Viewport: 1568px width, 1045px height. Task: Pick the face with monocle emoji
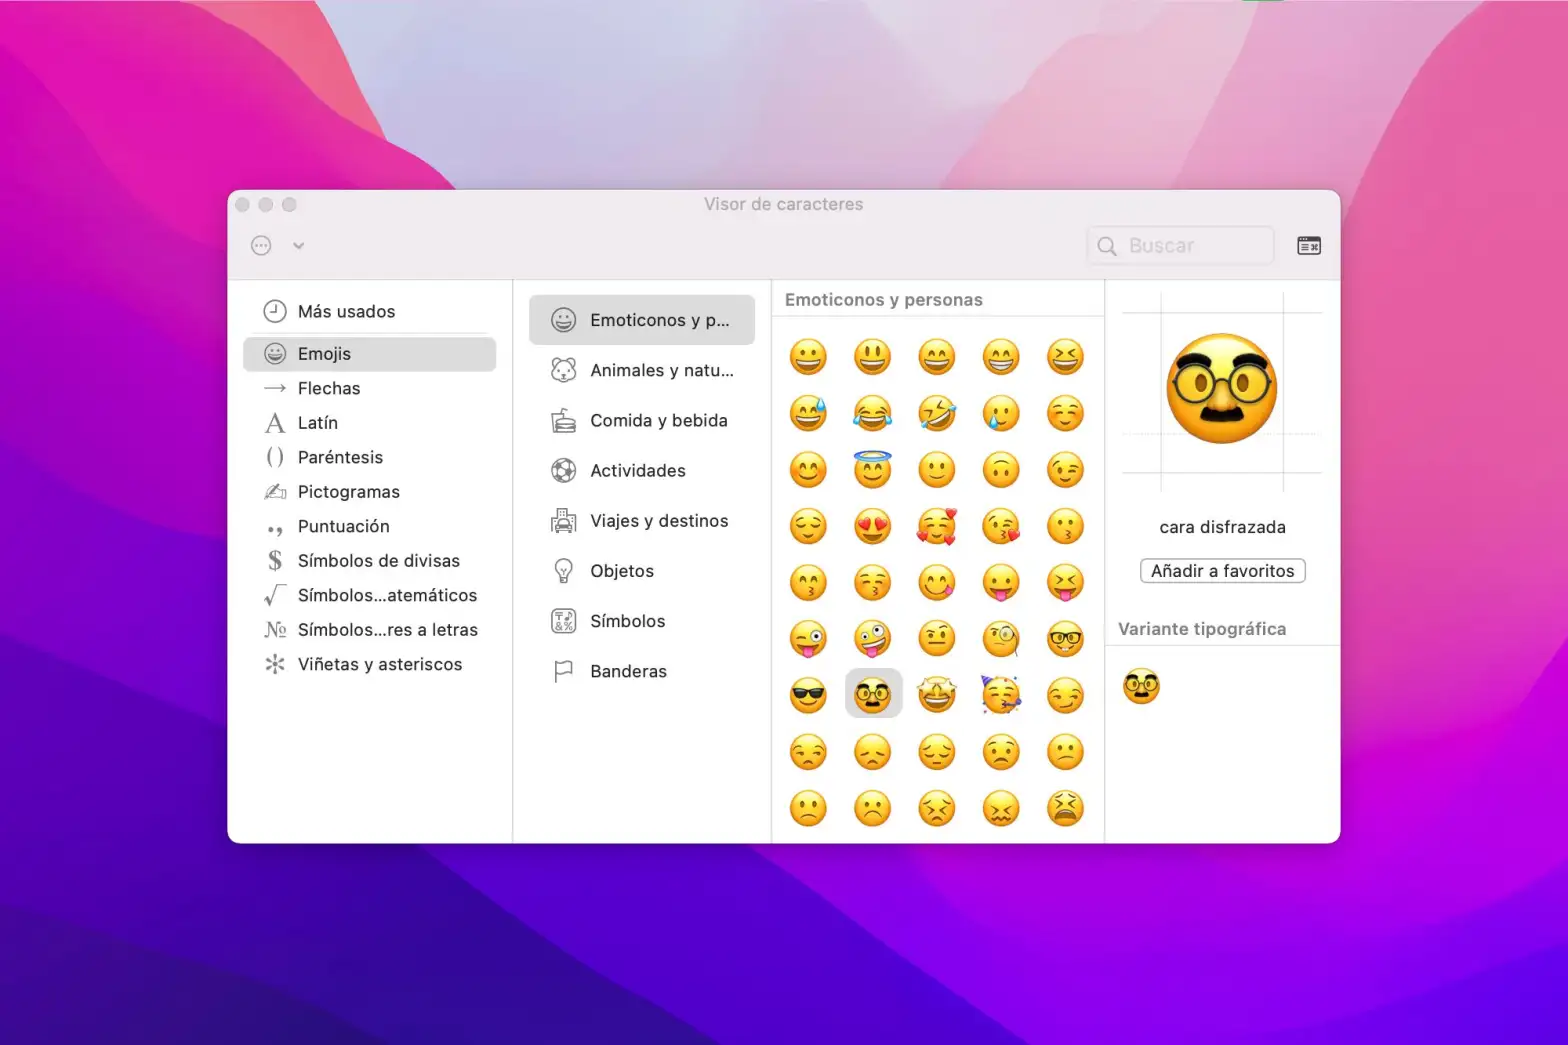(x=1001, y=638)
